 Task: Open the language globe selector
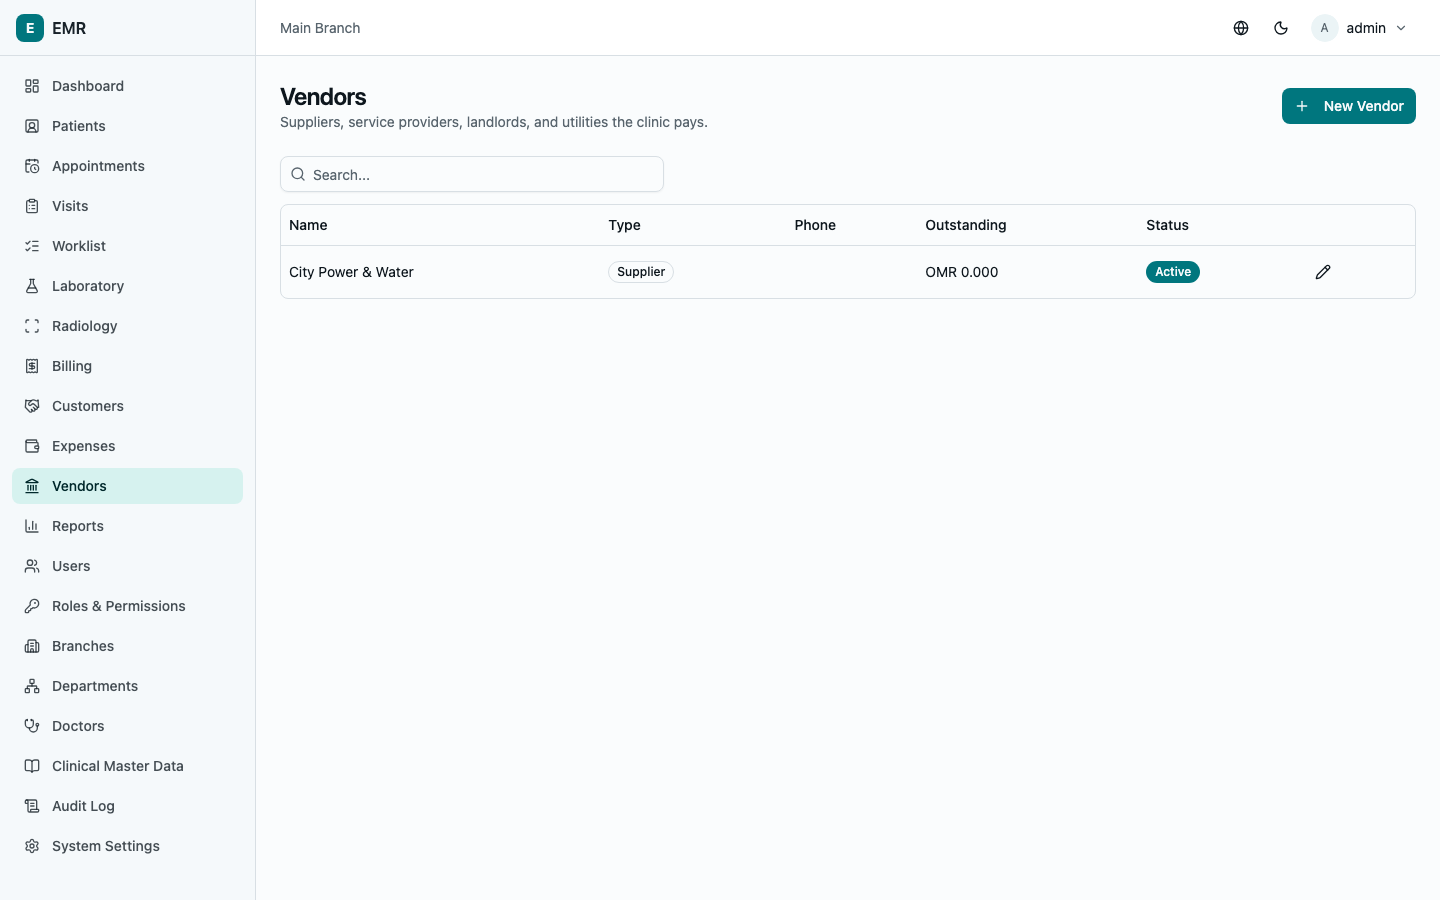[1241, 28]
